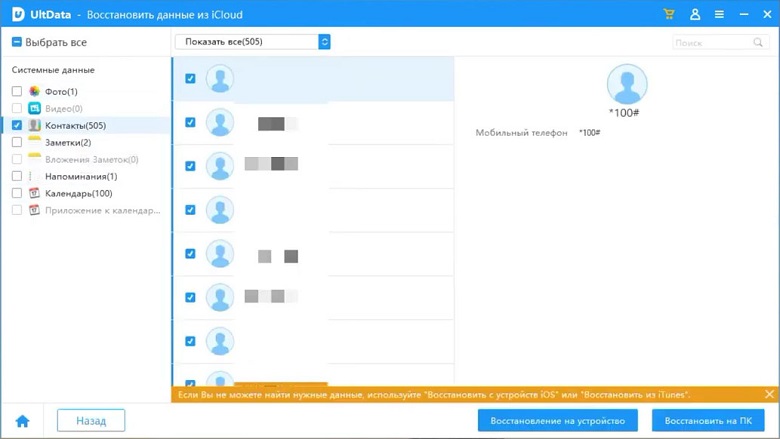780x439 pixels.
Task: Uncheck the first contact row checkbox
Action: tap(190, 78)
